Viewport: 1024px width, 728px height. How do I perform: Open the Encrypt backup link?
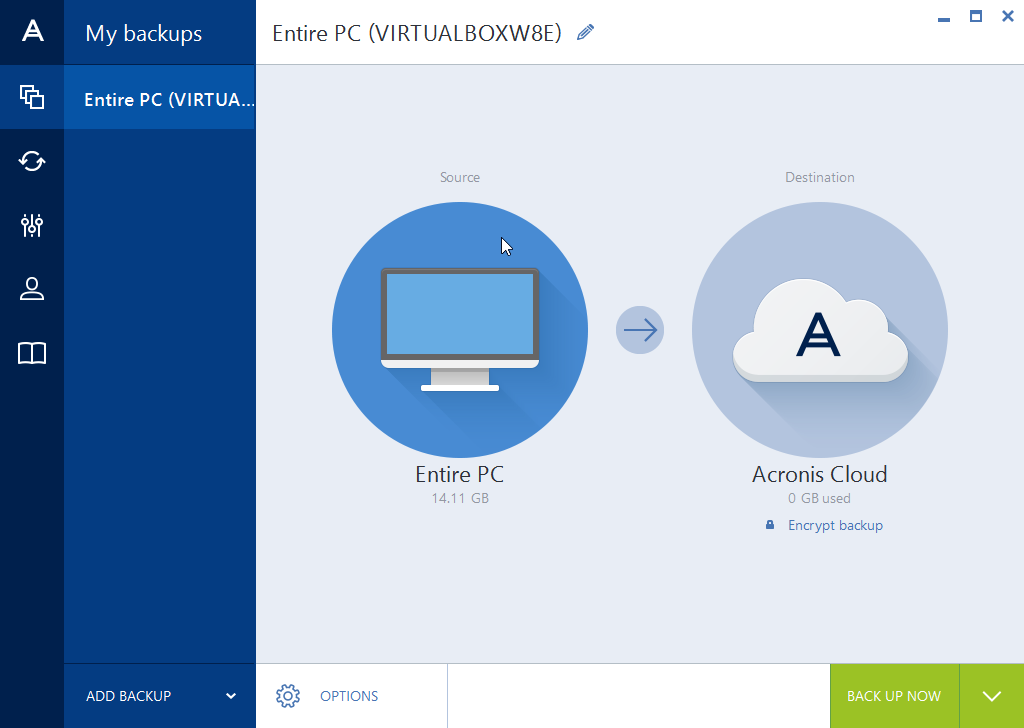click(835, 524)
